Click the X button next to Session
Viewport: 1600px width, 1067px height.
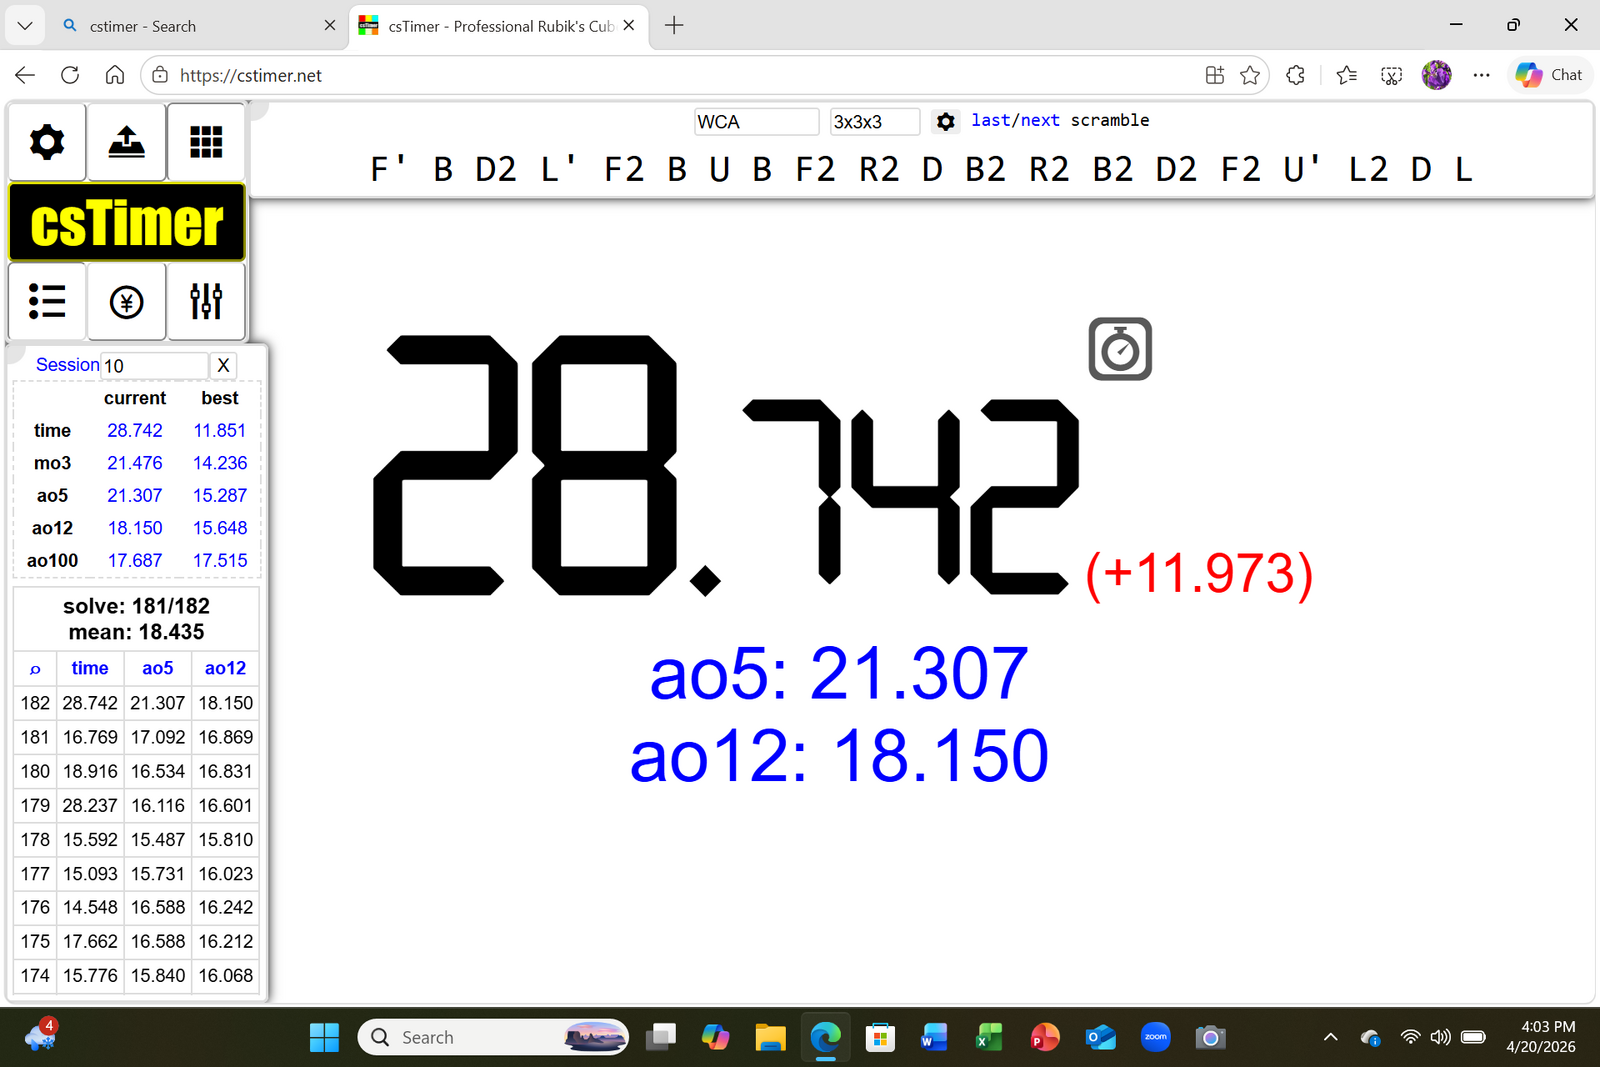click(x=223, y=366)
